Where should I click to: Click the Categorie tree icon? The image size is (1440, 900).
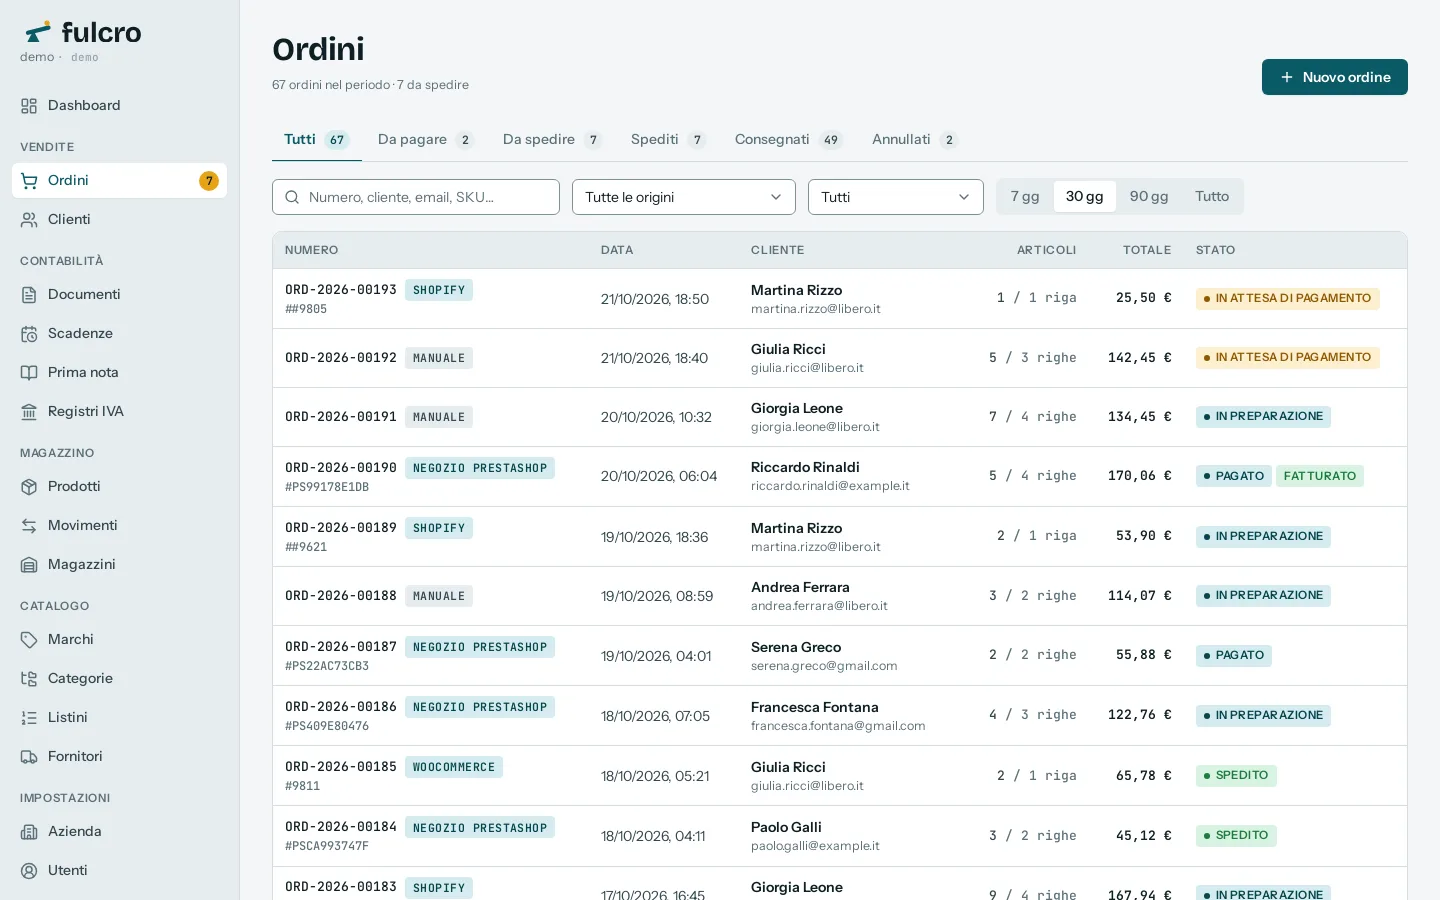click(x=29, y=679)
